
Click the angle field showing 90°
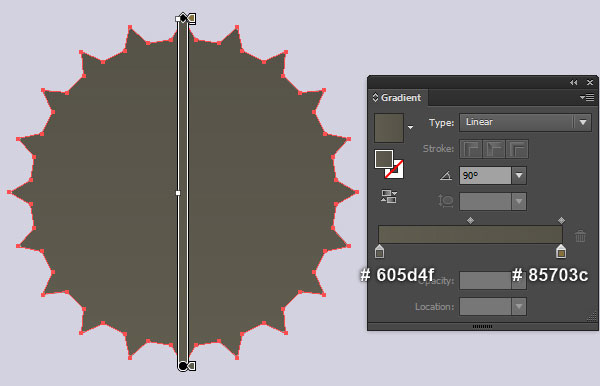[x=485, y=176]
